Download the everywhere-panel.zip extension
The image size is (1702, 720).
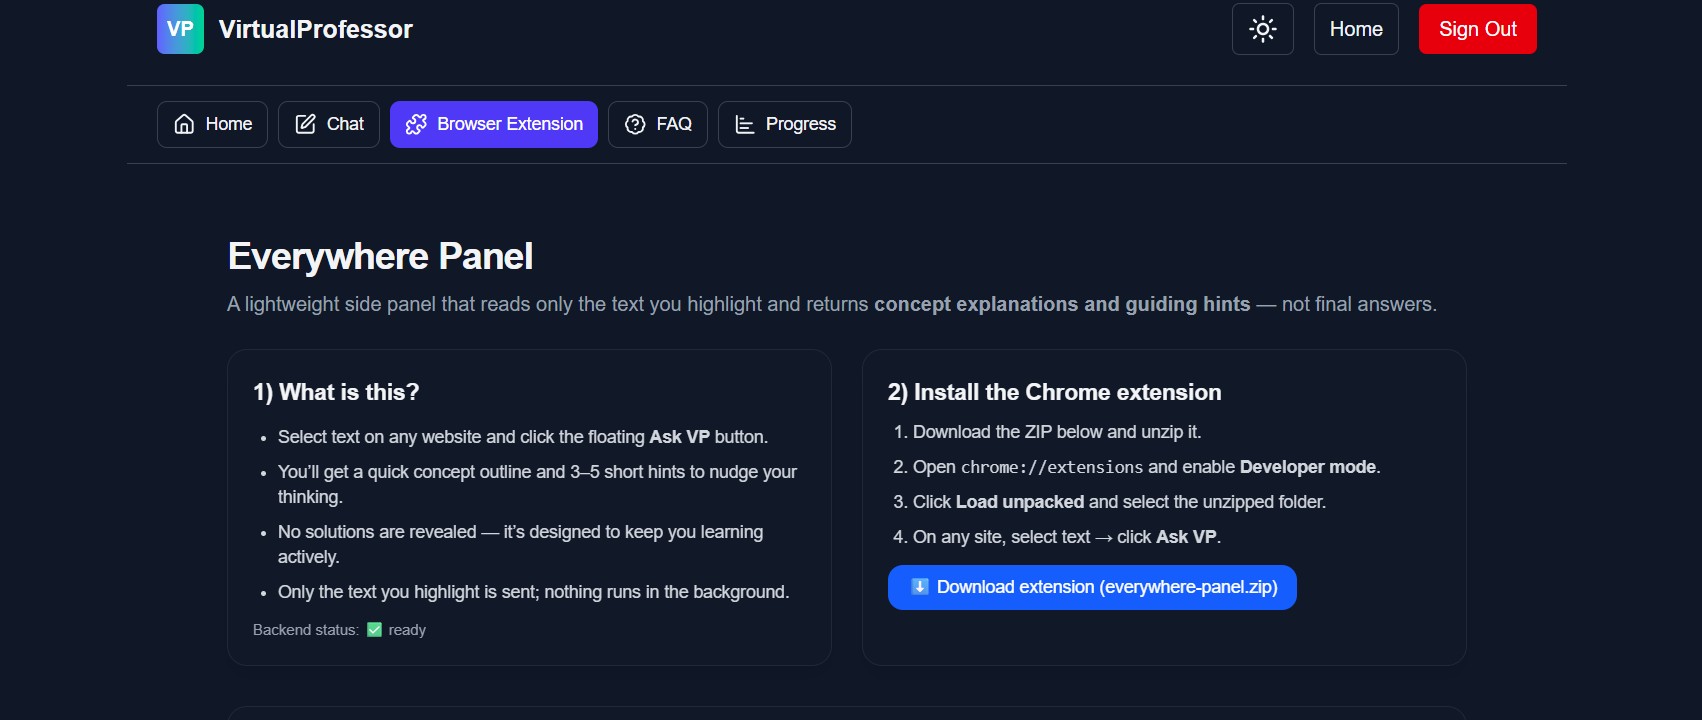point(1106,587)
